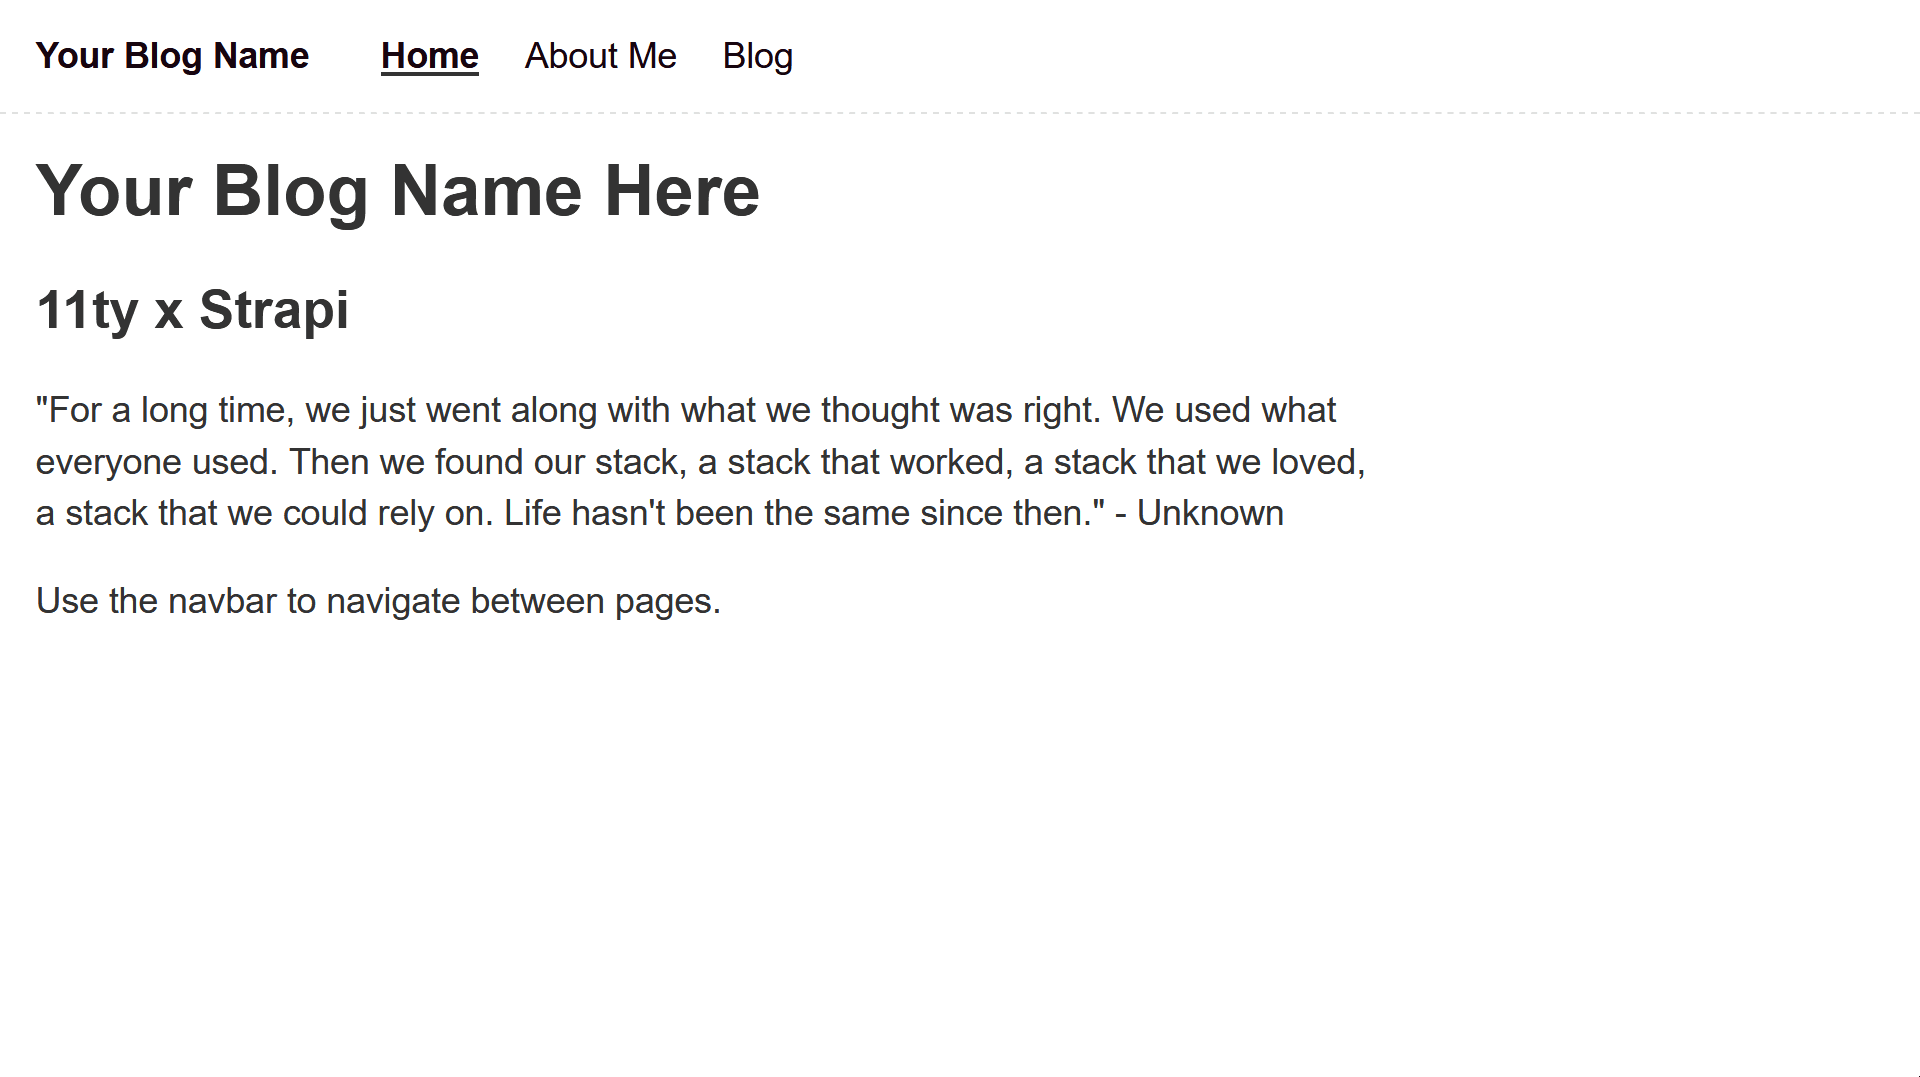
Task: Click the Your Blog Name site title
Action: click(x=172, y=56)
